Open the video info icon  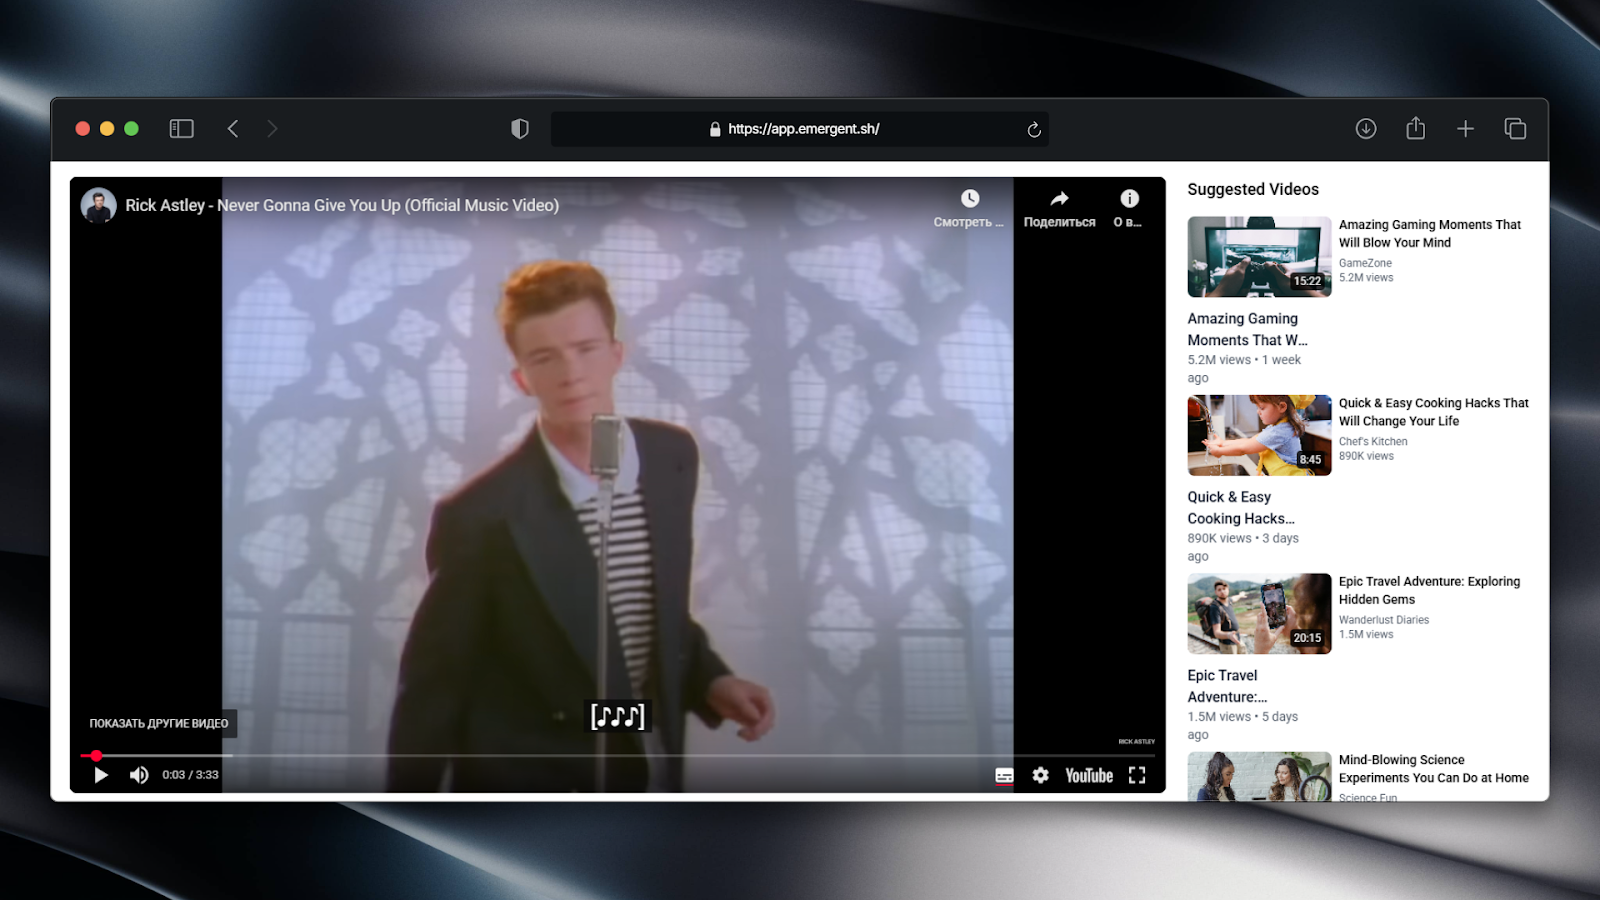[1129, 198]
